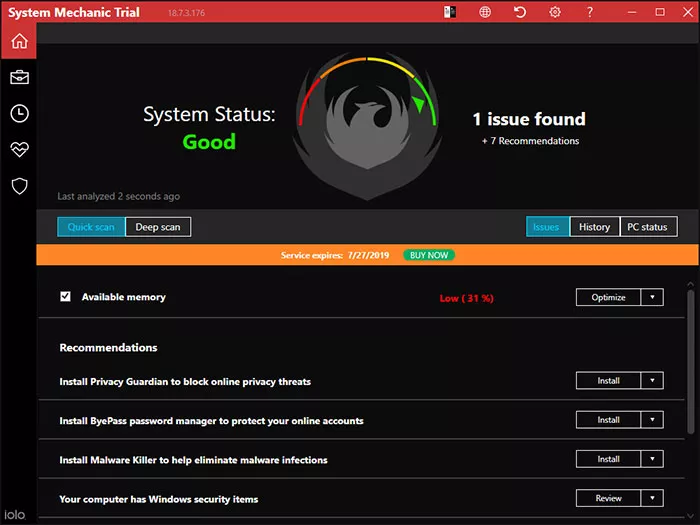Expand dropdown next to ByePass Install
This screenshot has width=700, height=525.
click(652, 420)
